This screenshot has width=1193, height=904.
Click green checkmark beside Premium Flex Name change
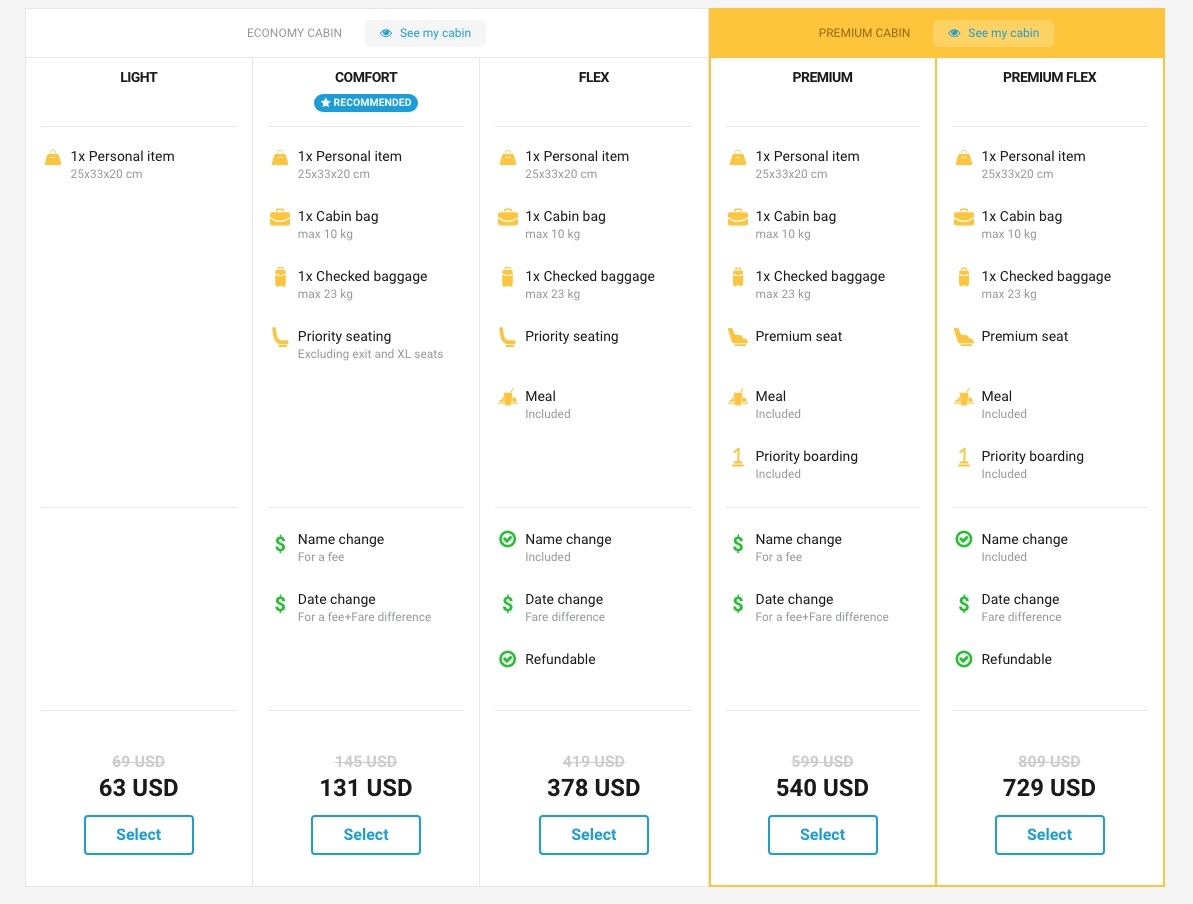[x=964, y=539]
